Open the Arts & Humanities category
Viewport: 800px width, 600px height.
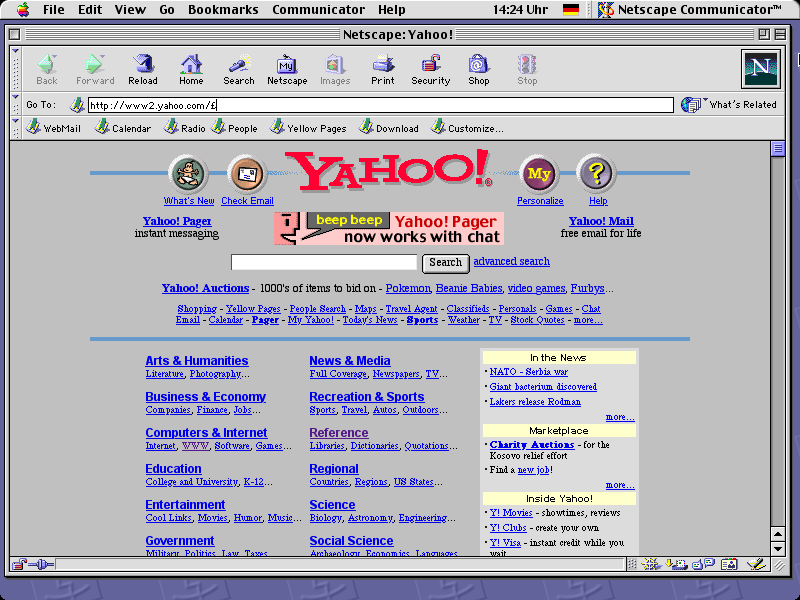(x=197, y=361)
